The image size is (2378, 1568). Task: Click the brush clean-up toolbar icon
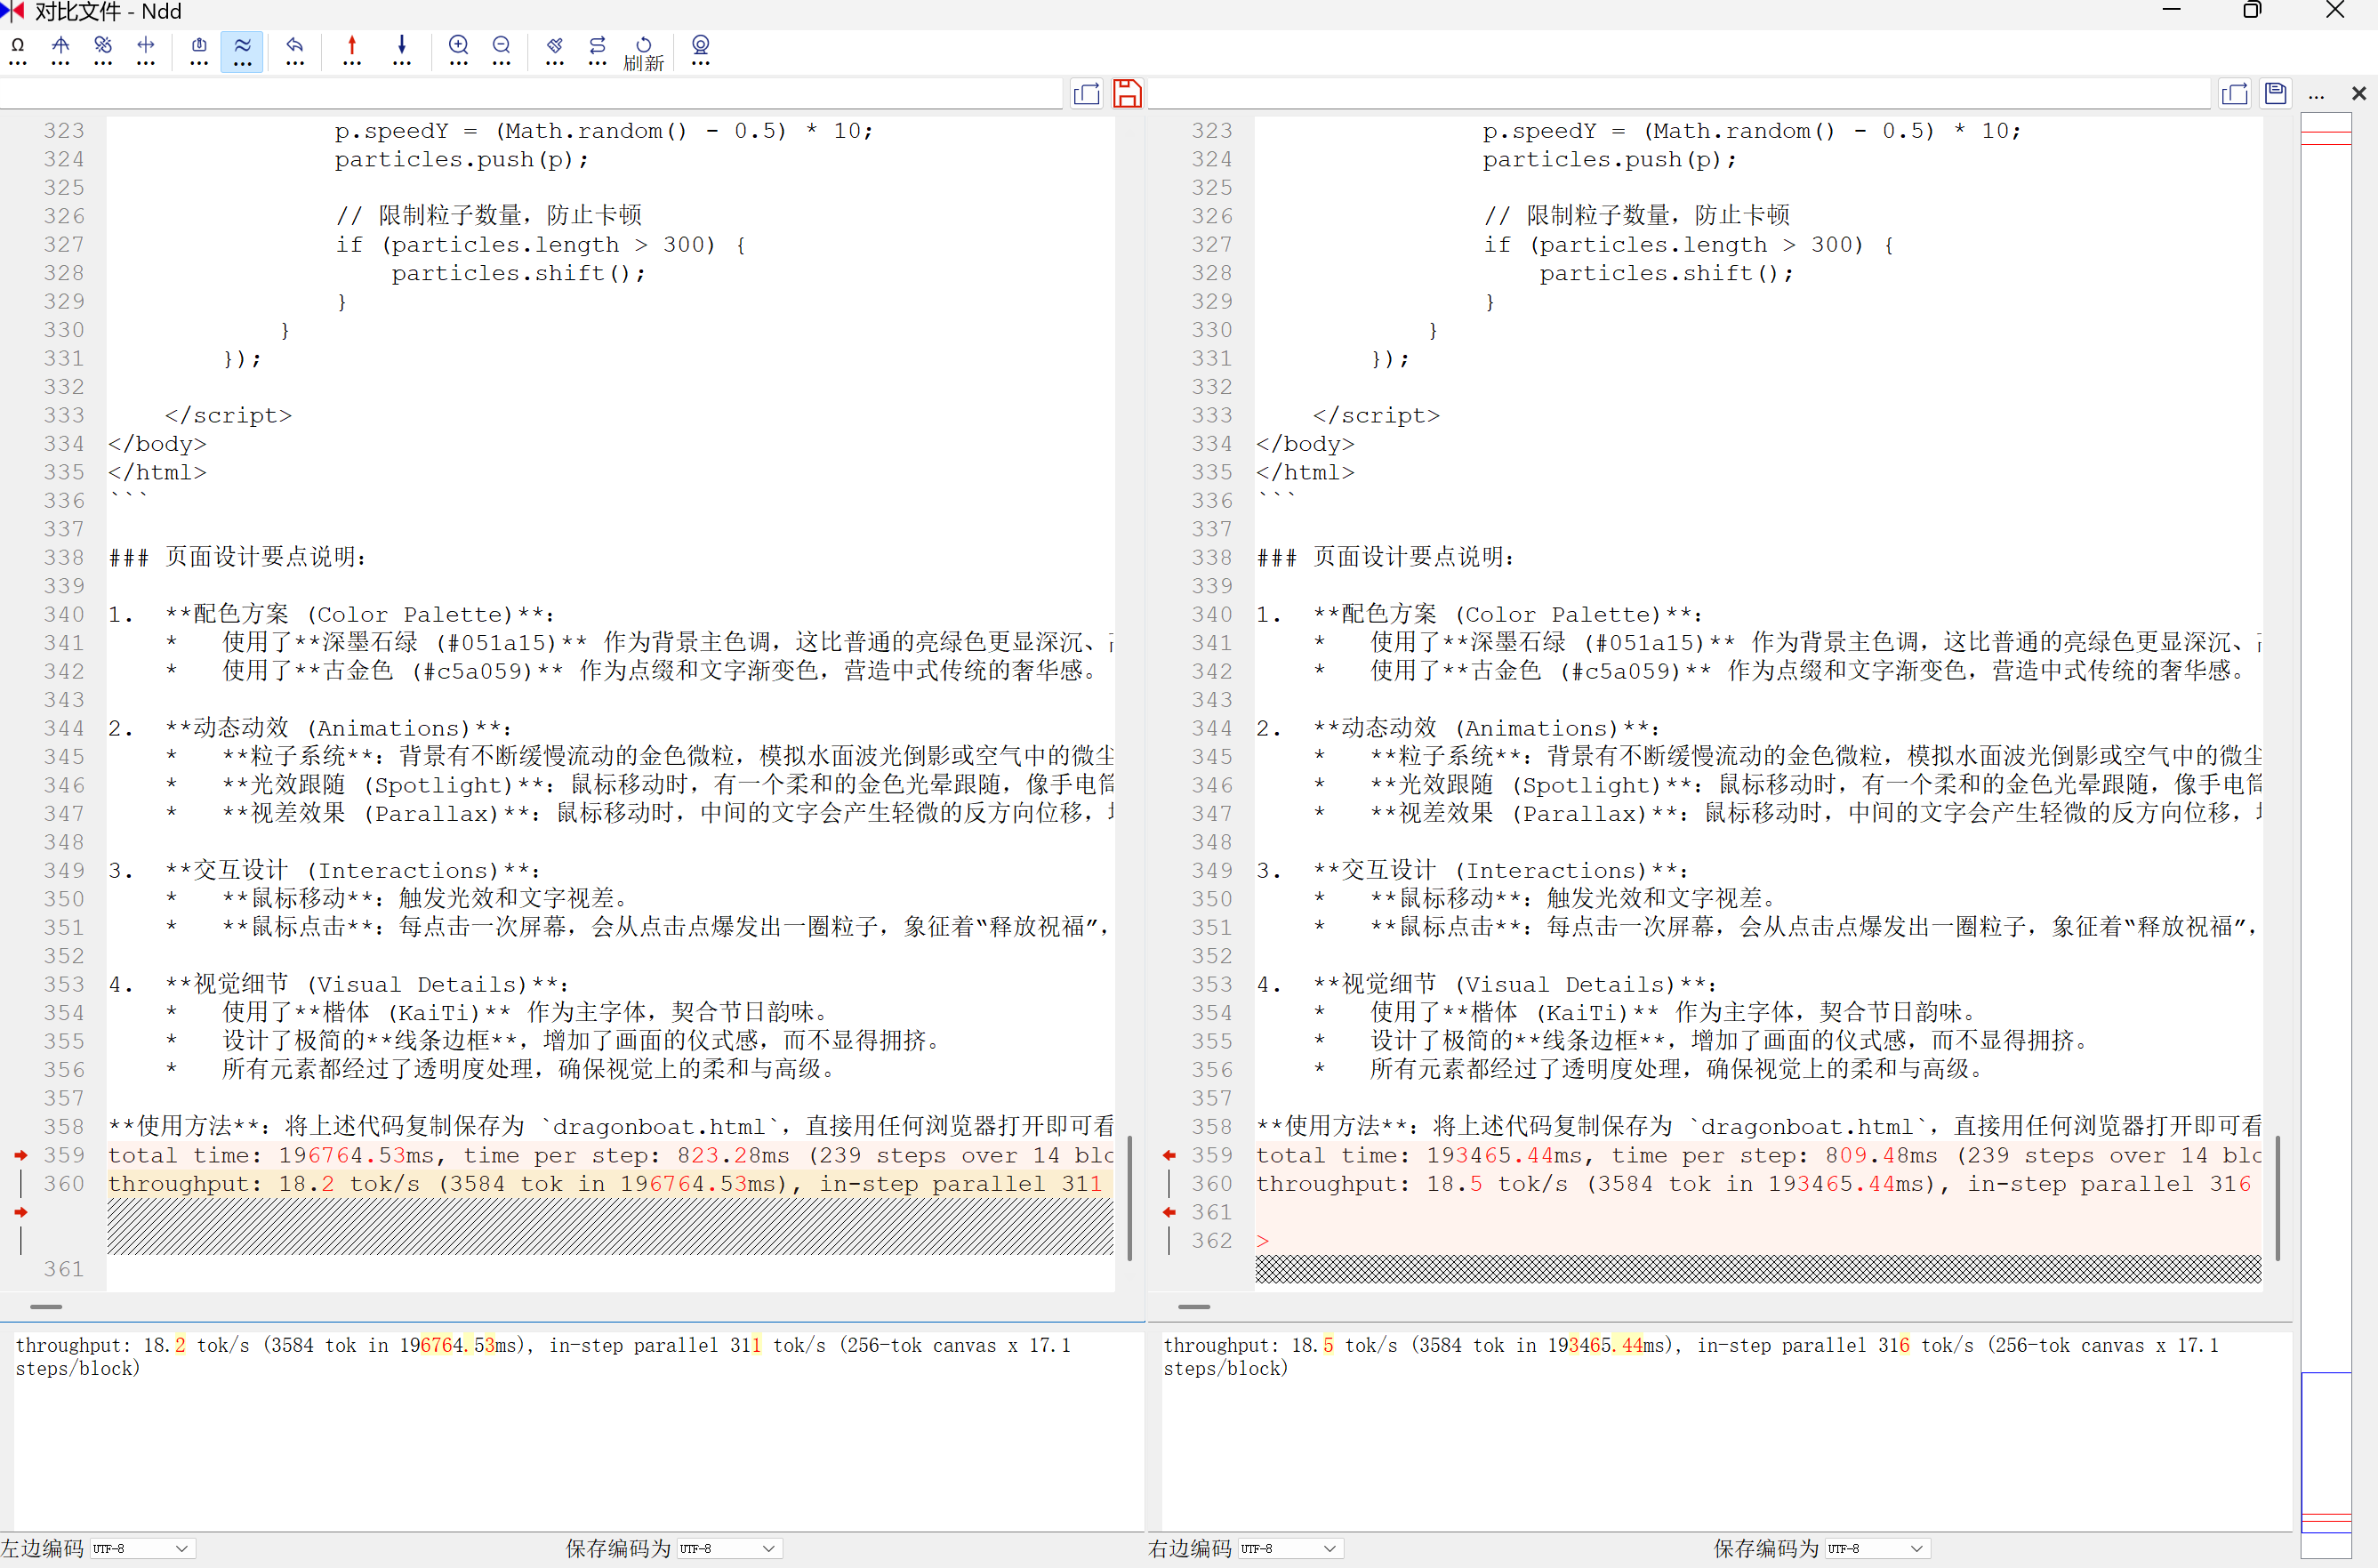point(555,51)
